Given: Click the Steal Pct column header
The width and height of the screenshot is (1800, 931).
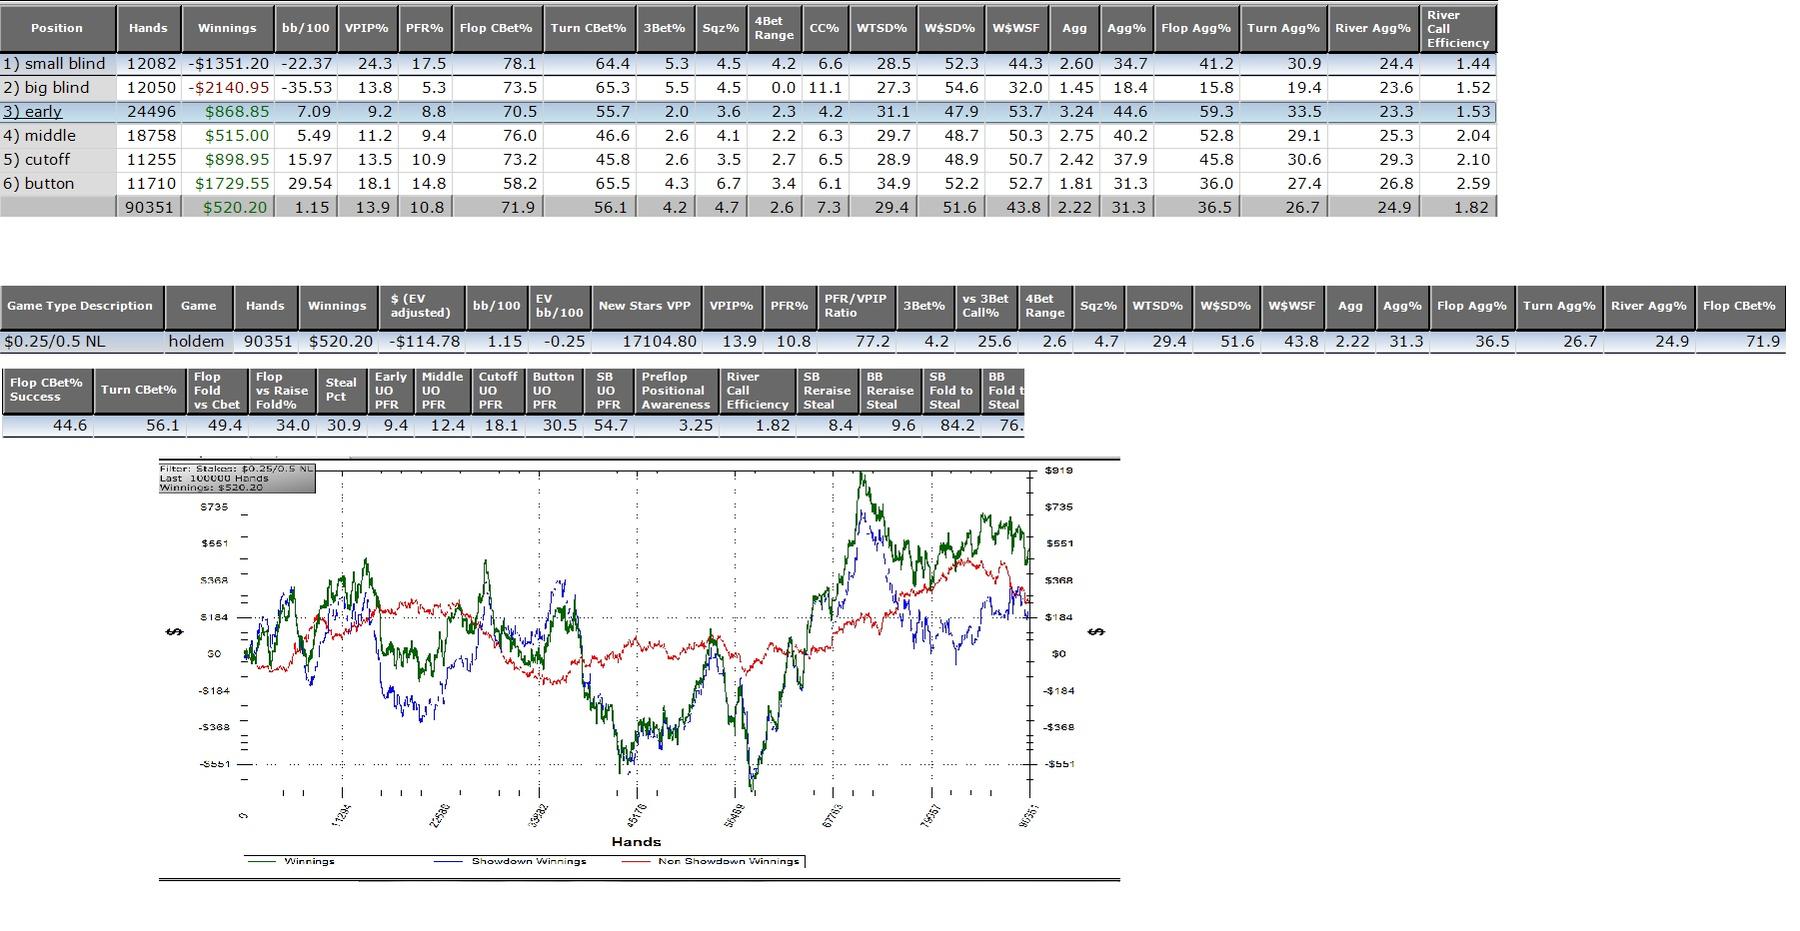Looking at the screenshot, I should [x=340, y=390].
